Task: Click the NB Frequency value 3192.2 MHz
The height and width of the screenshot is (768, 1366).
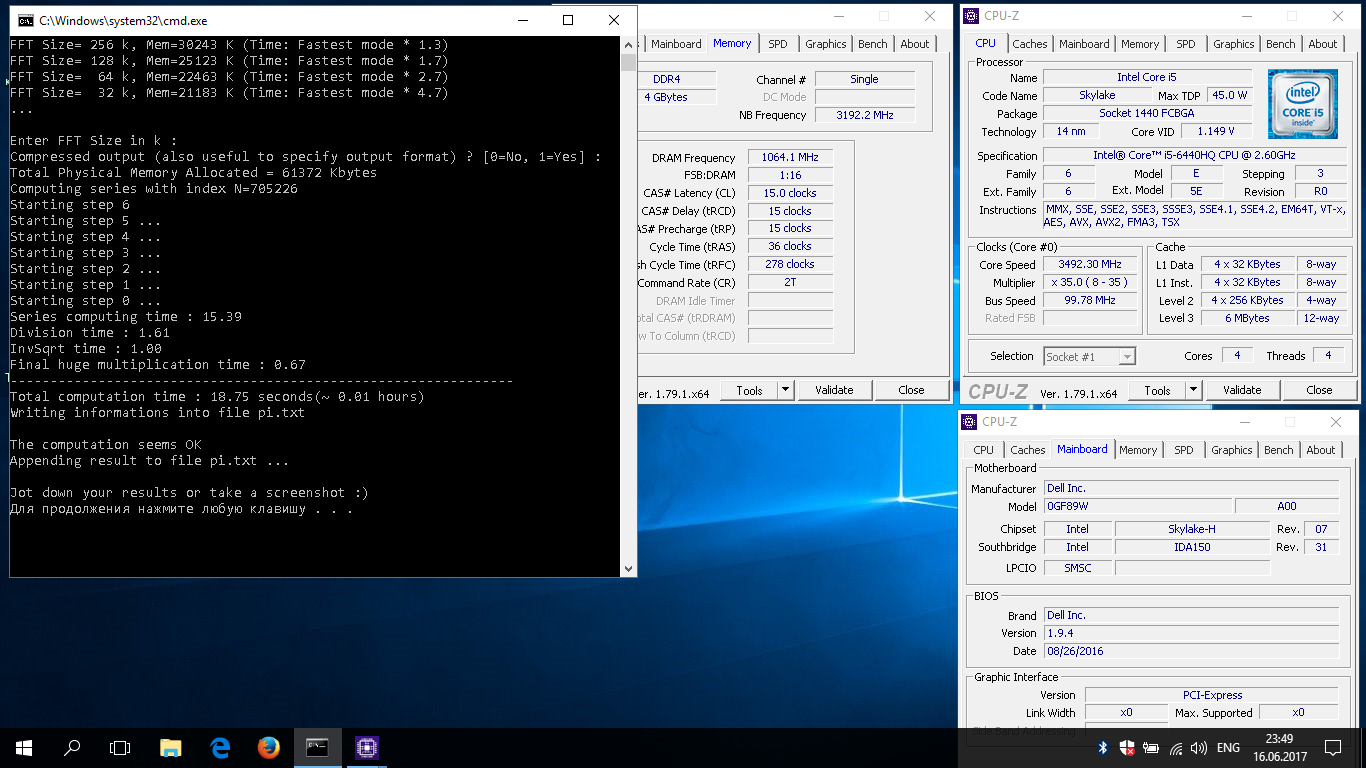Action: click(864, 115)
